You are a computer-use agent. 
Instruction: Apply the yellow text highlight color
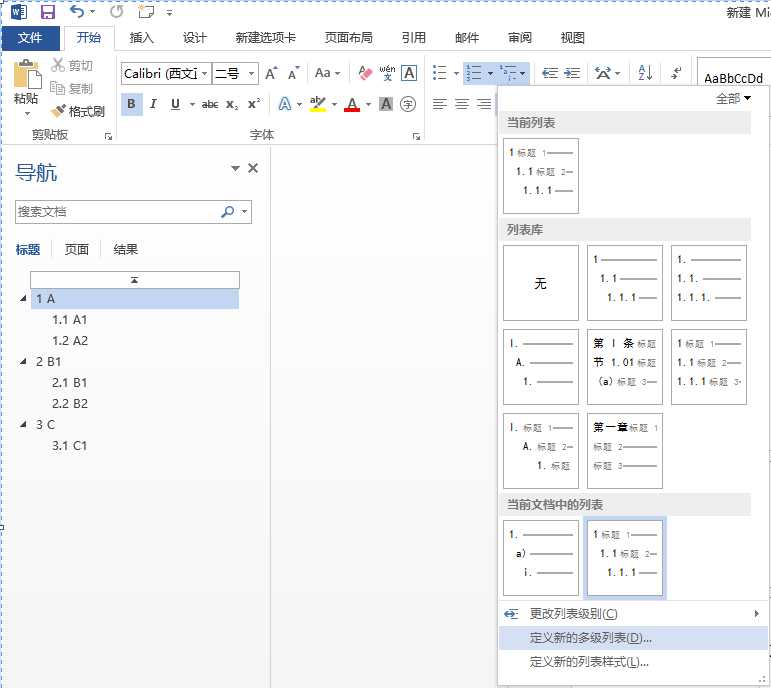(318, 104)
